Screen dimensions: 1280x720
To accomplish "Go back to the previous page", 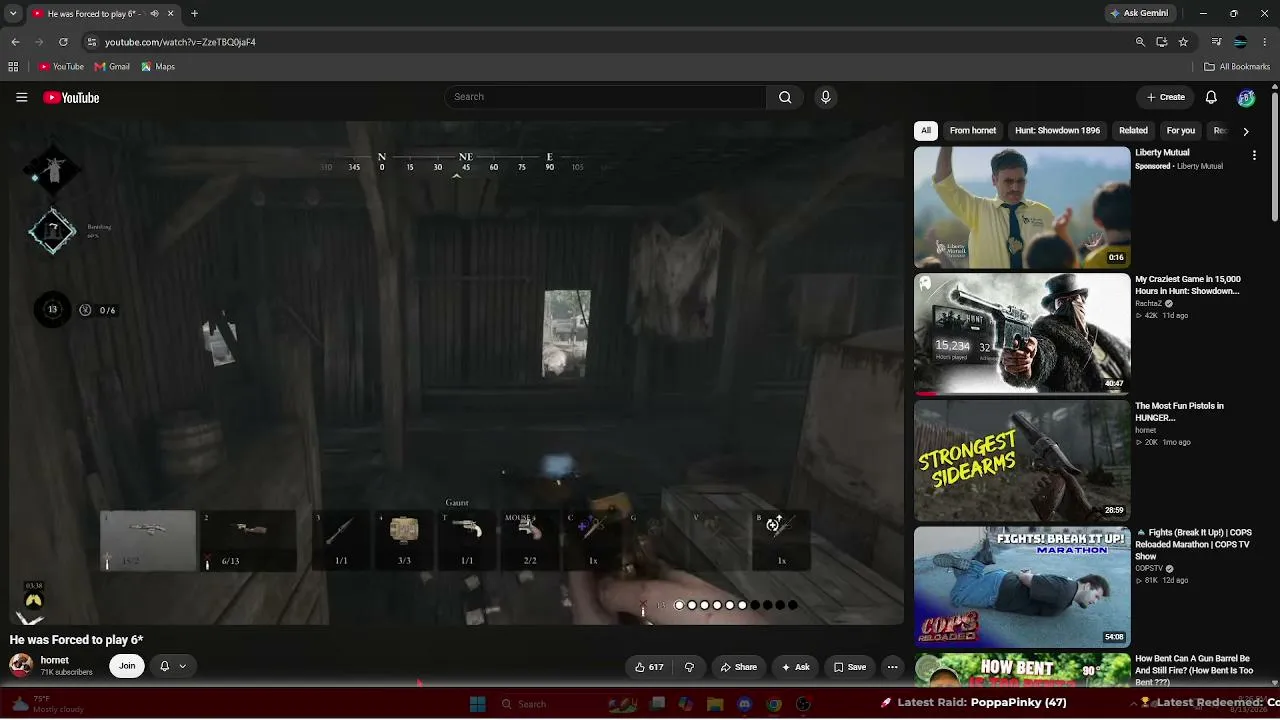I will click(x=15, y=42).
